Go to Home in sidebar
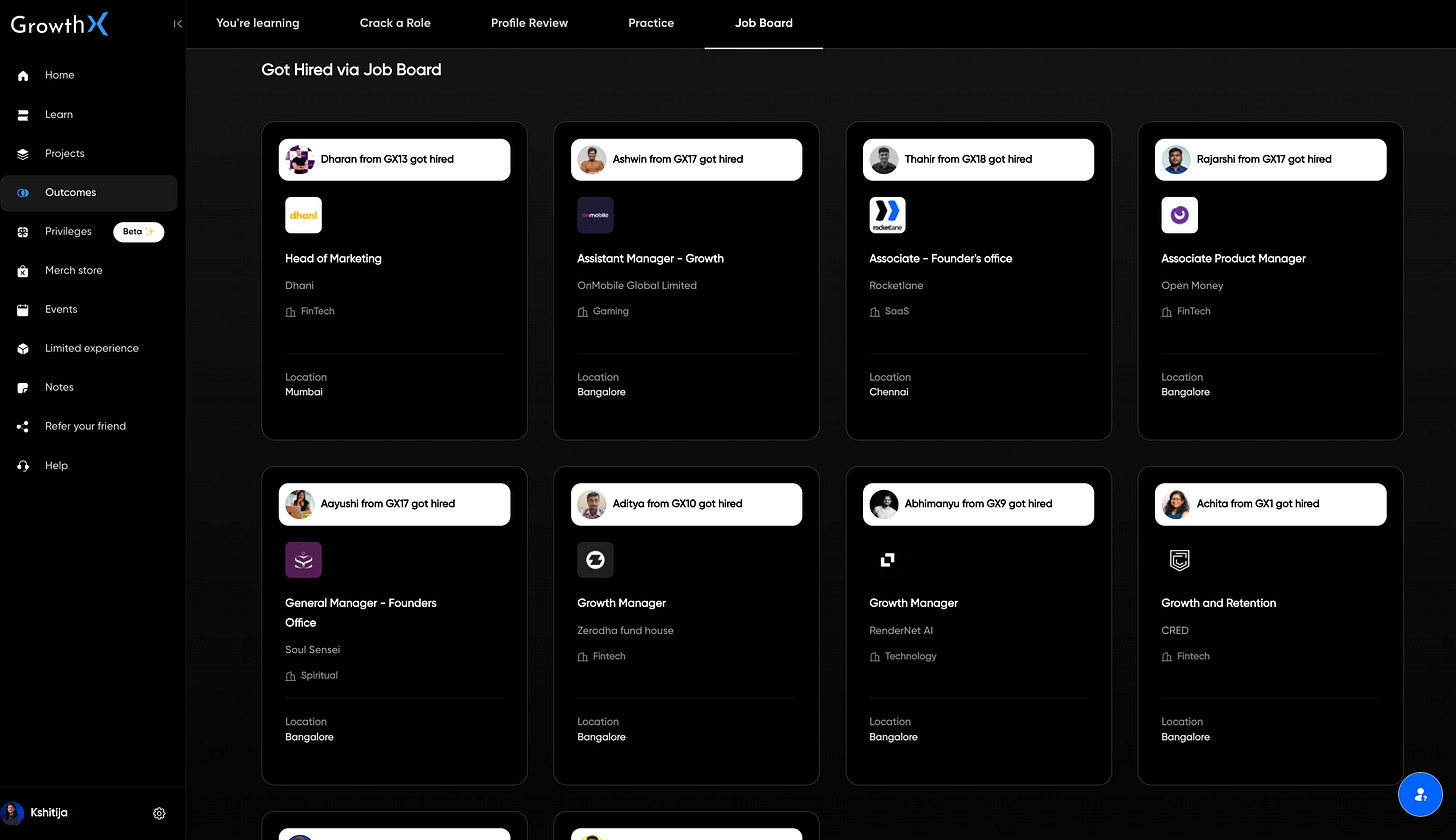Viewport: 1456px width, 840px height. 60,75
